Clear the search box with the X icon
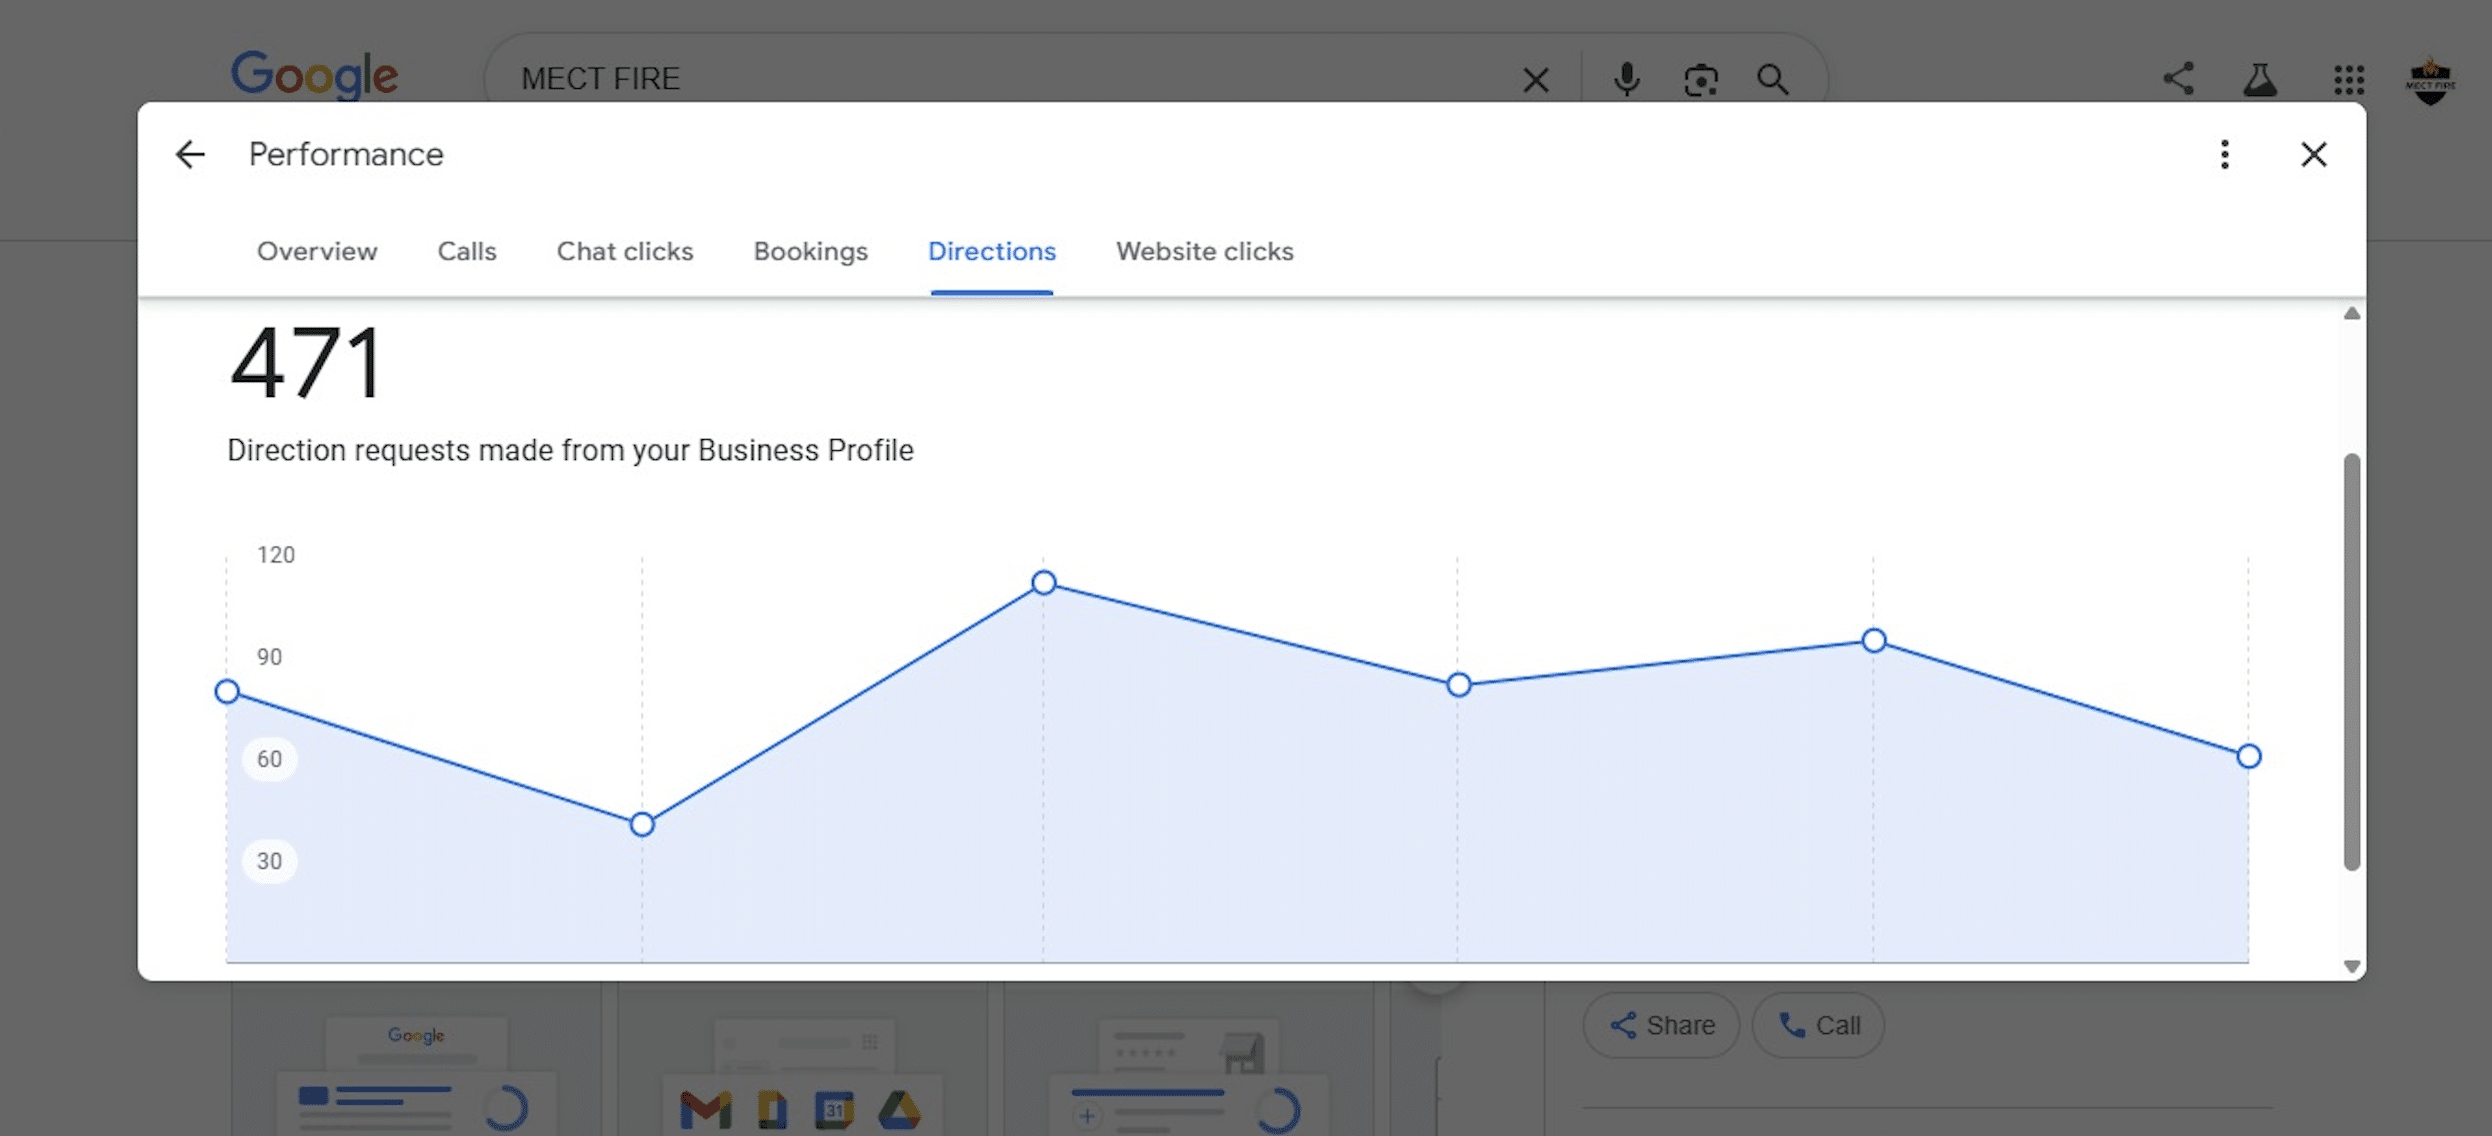The height and width of the screenshot is (1136, 2492). (x=1536, y=79)
